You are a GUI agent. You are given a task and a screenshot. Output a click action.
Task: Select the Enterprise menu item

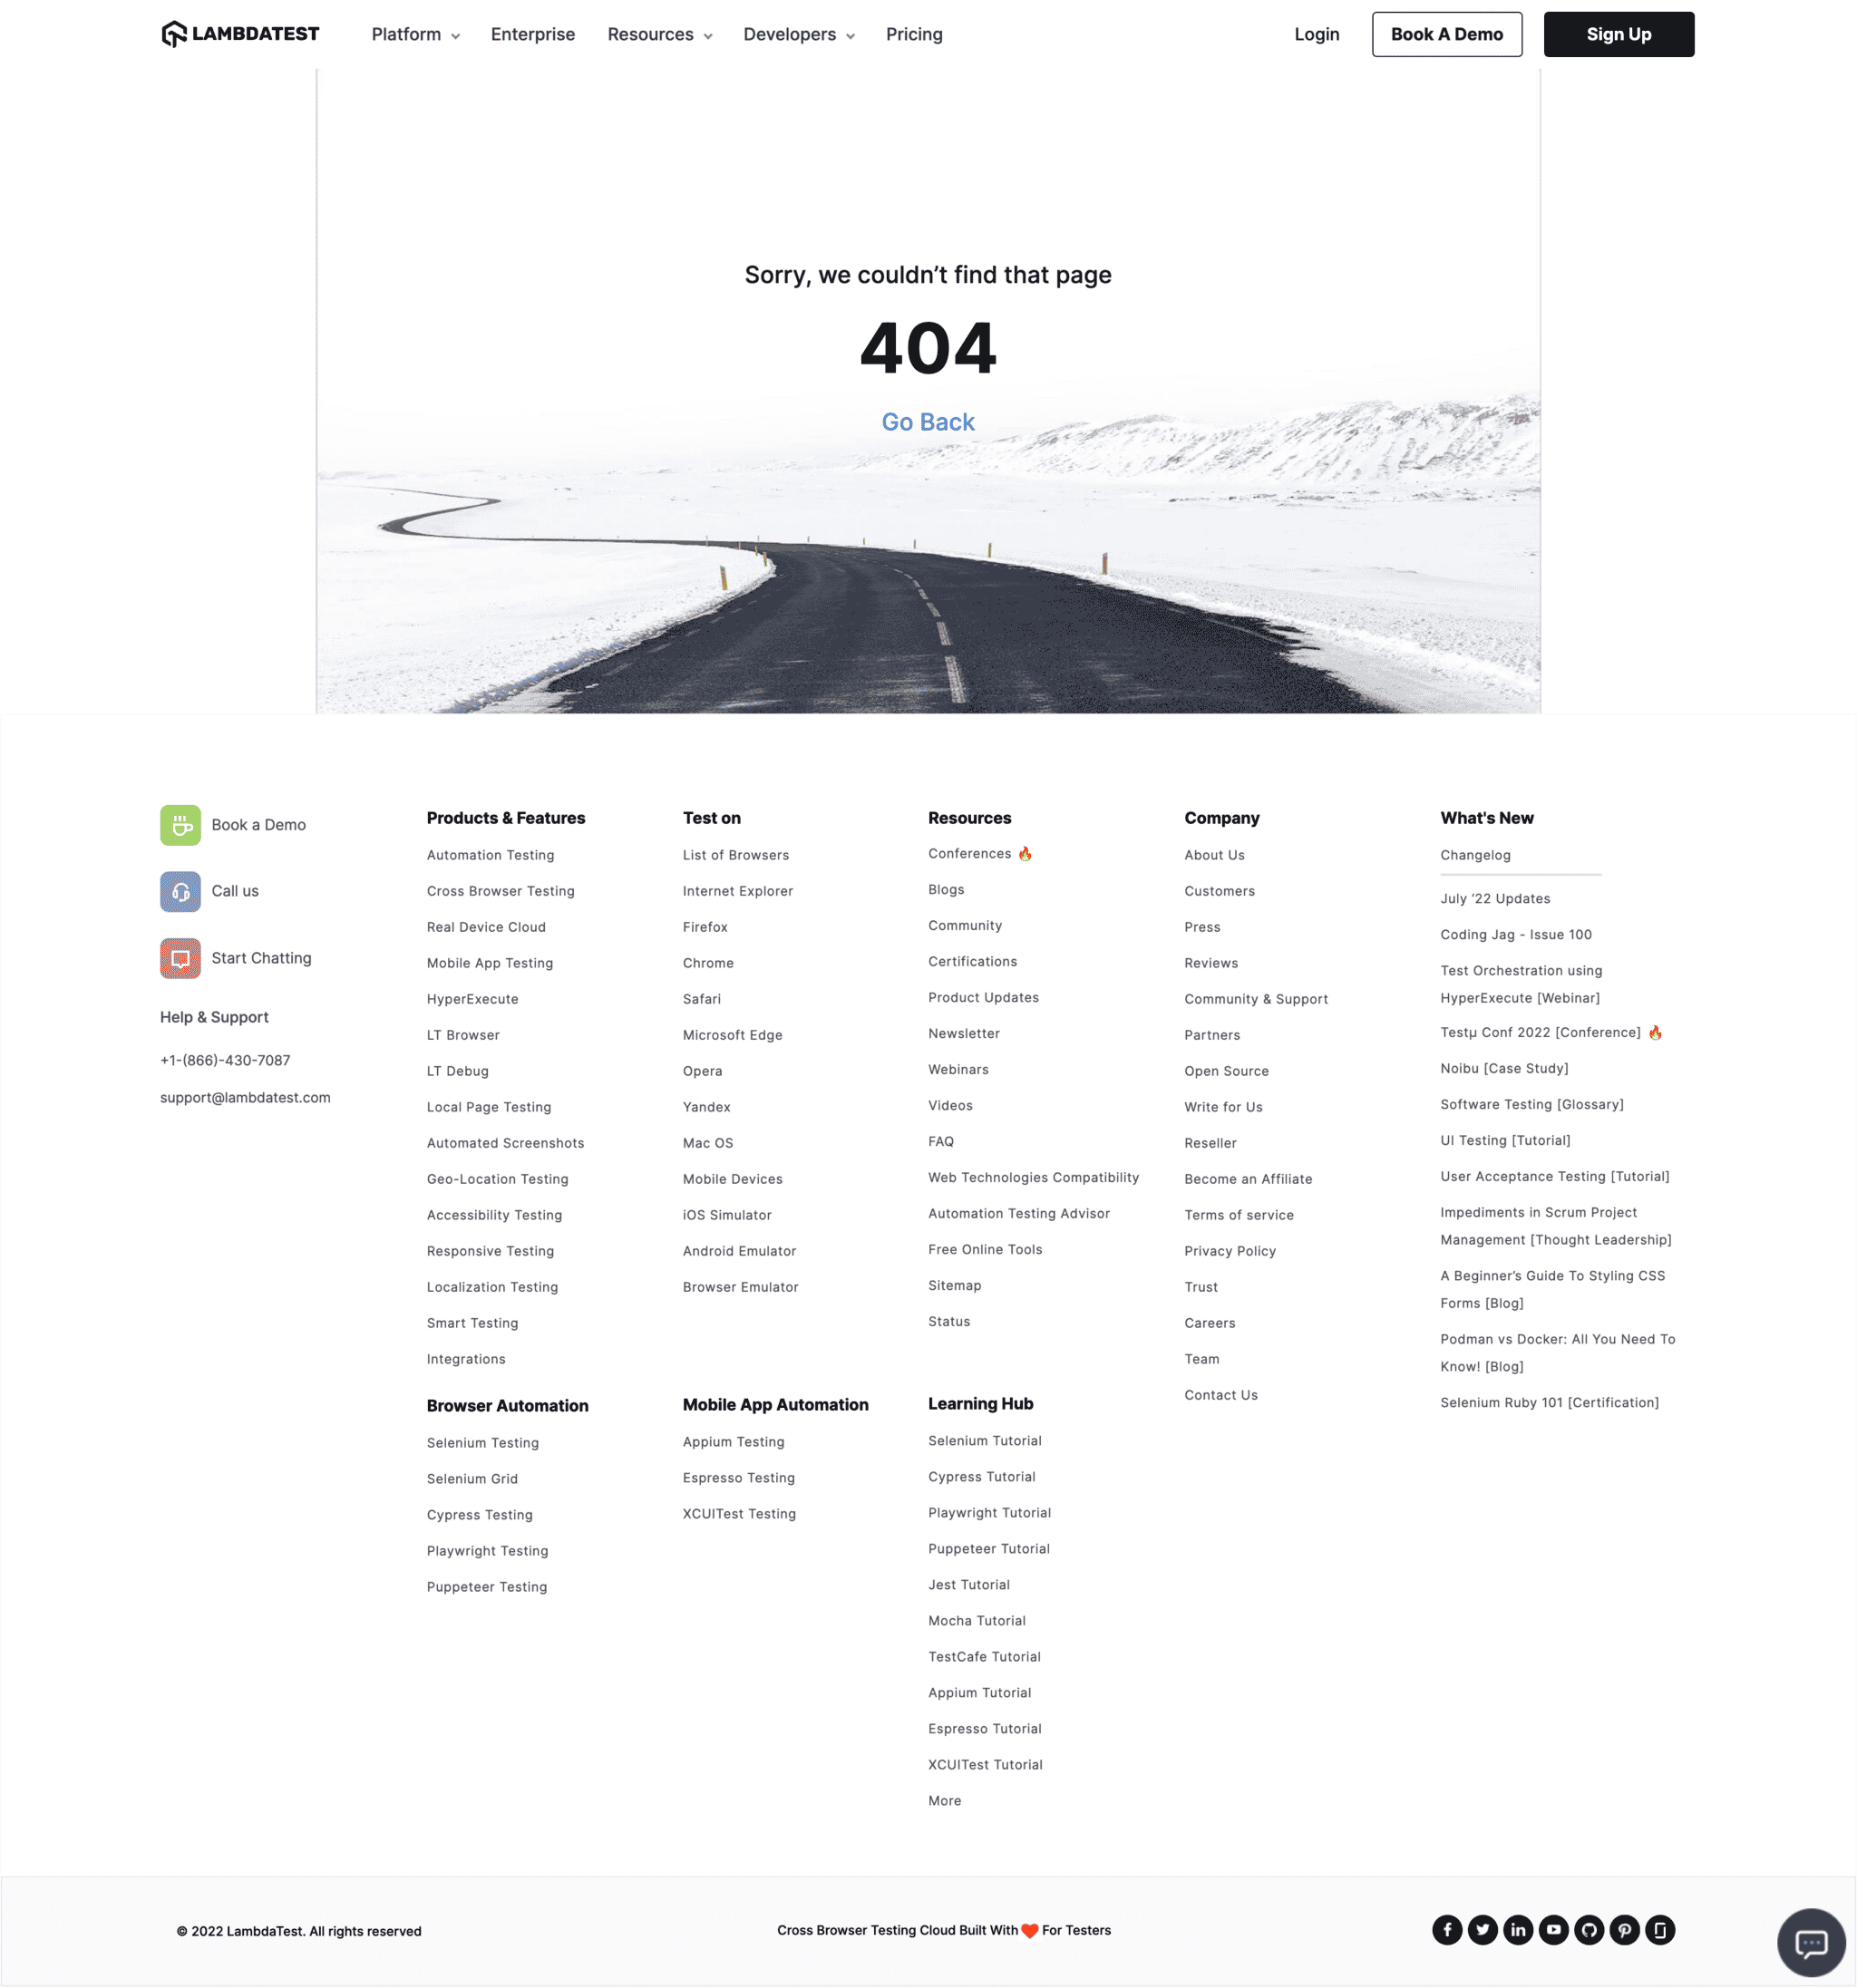(530, 34)
